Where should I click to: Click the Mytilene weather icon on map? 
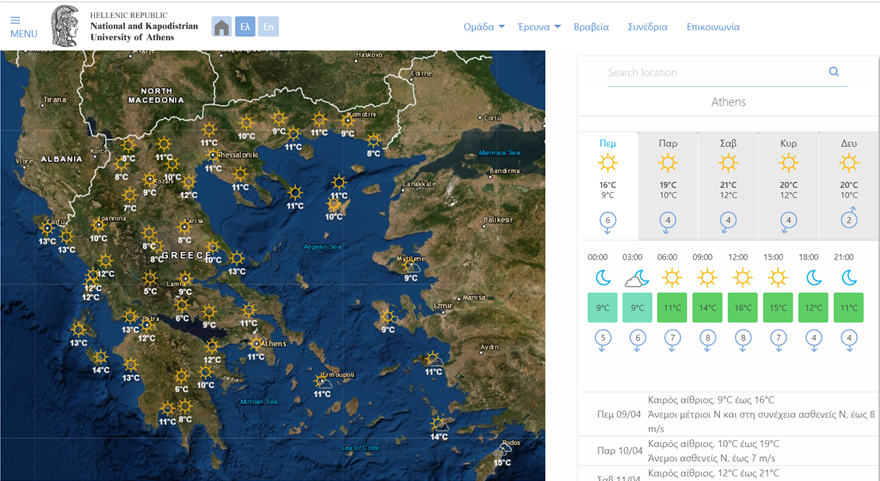[411, 264]
